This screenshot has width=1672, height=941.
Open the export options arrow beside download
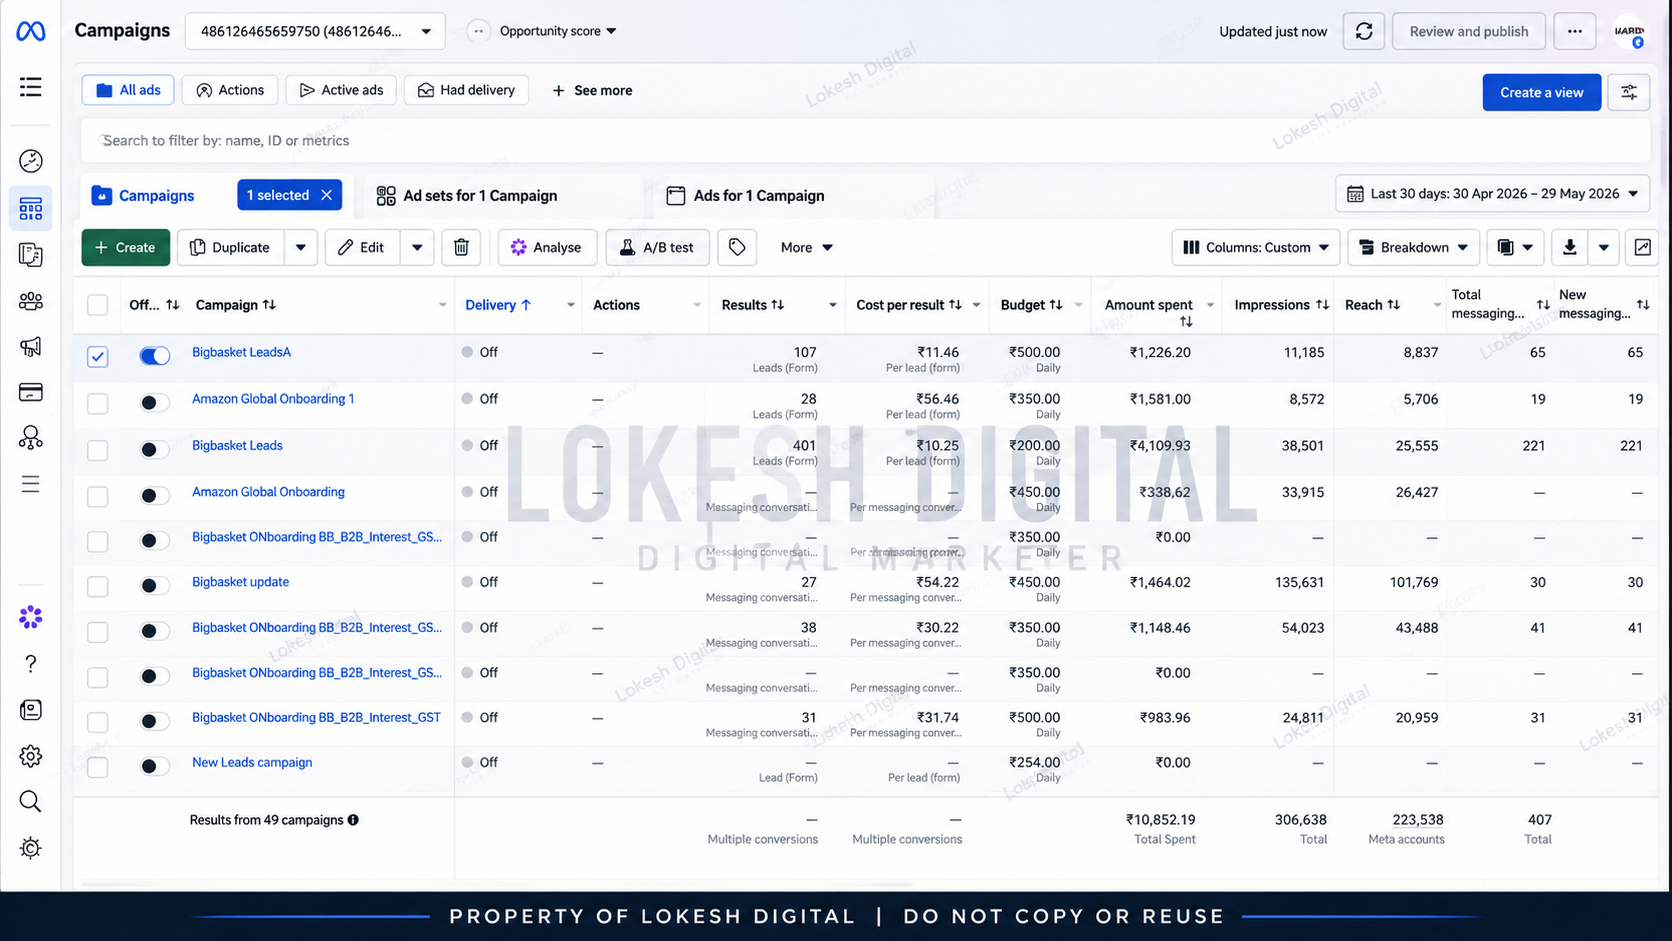tap(1604, 247)
